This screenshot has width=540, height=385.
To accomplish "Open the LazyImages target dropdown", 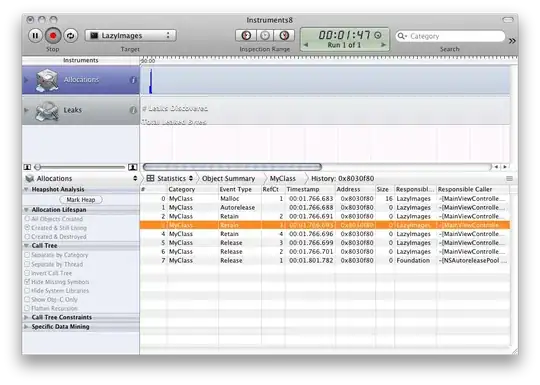I will click(131, 35).
